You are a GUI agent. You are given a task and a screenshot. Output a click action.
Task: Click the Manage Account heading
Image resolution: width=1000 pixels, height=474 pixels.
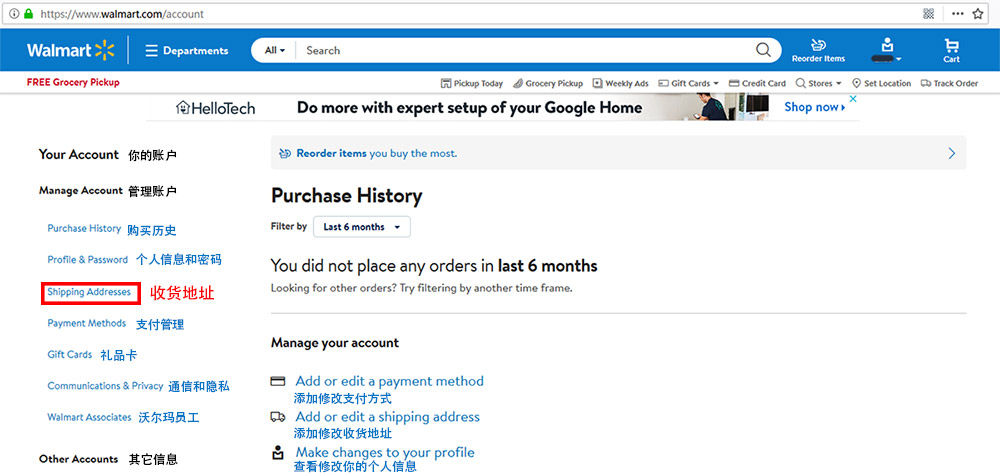pyautogui.click(x=80, y=191)
